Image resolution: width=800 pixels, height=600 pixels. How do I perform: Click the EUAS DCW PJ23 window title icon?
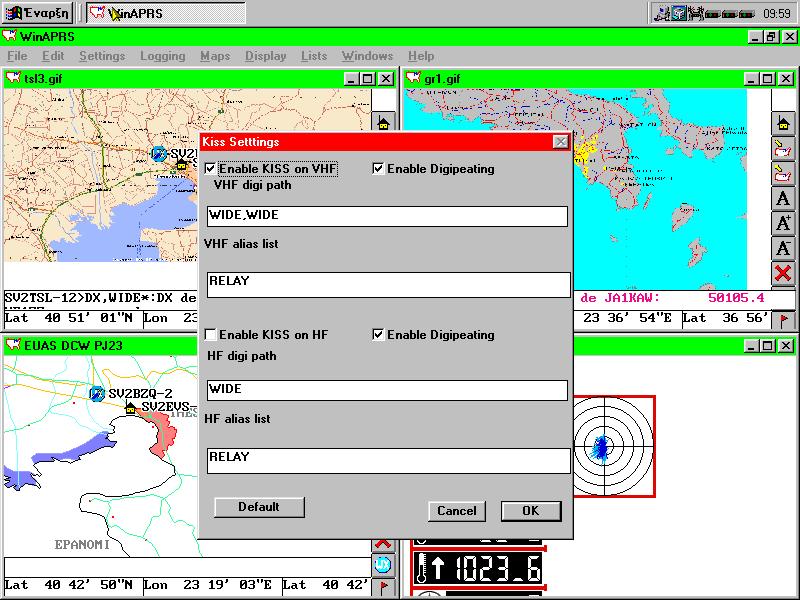13,345
